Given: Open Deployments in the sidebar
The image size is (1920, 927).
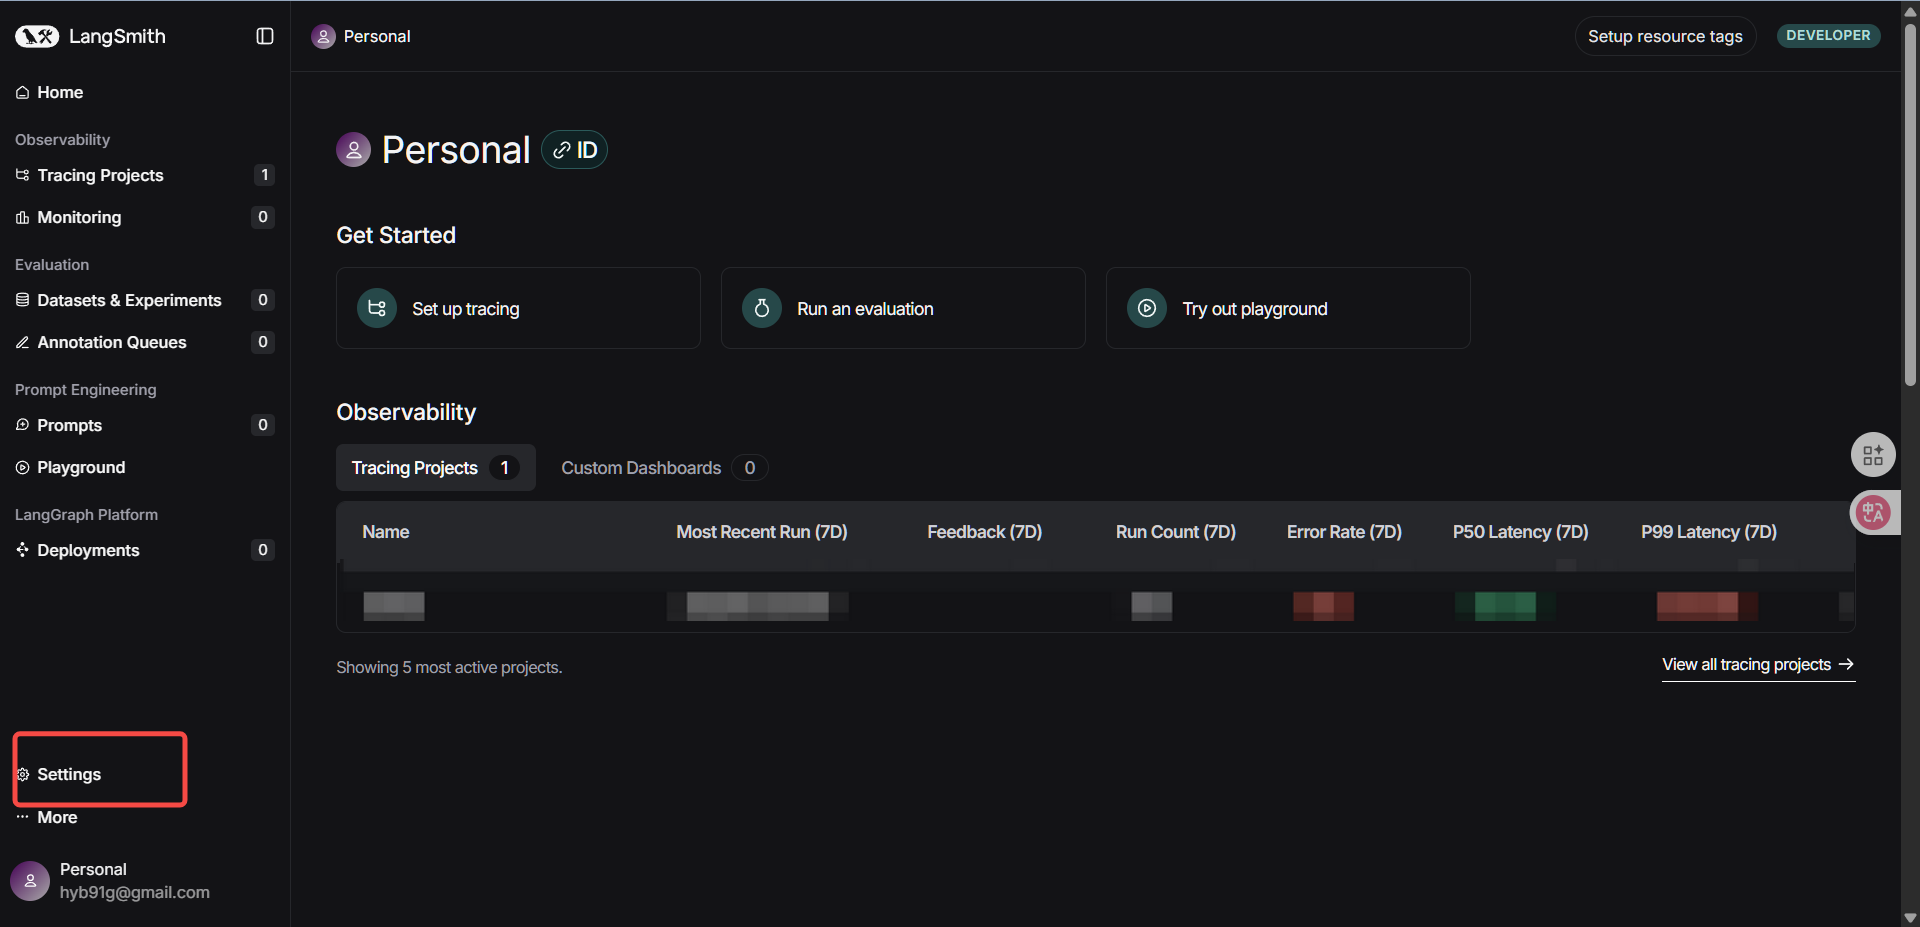Looking at the screenshot, I should tap(145, 550).
